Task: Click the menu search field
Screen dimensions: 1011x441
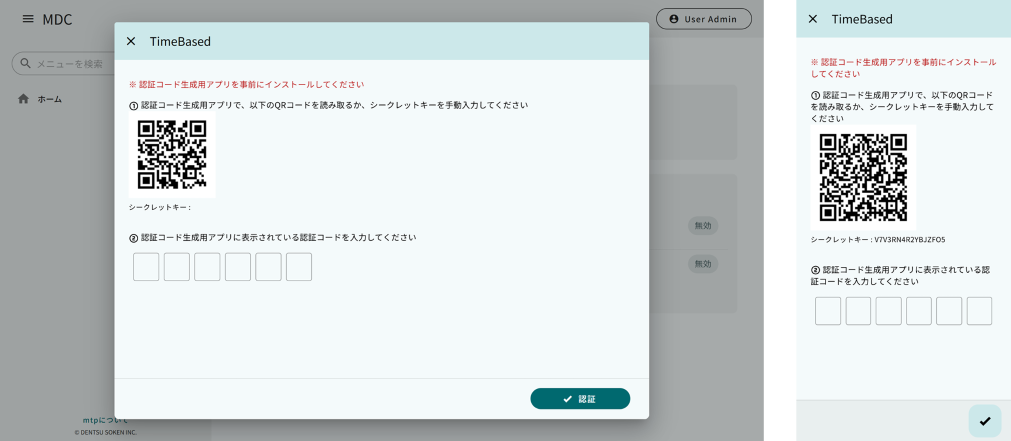Action: [x=63, y=64]
